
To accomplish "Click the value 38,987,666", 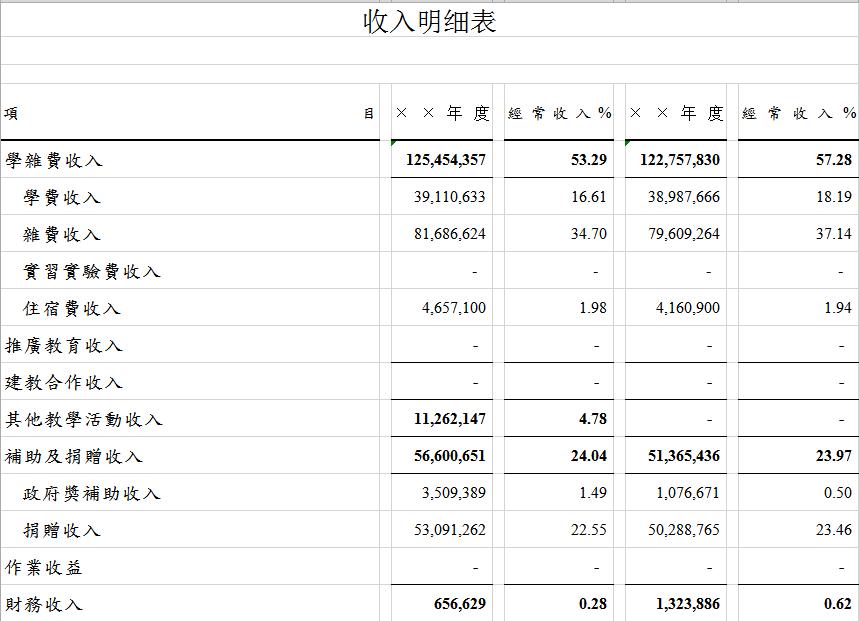I will pyautogui.click(x=683, y=197).
